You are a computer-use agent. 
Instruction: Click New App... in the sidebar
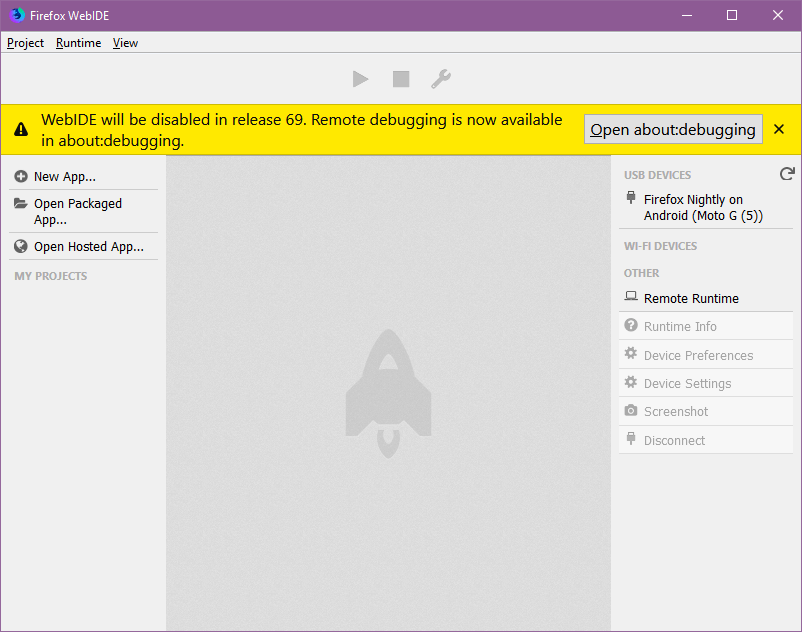64,177
